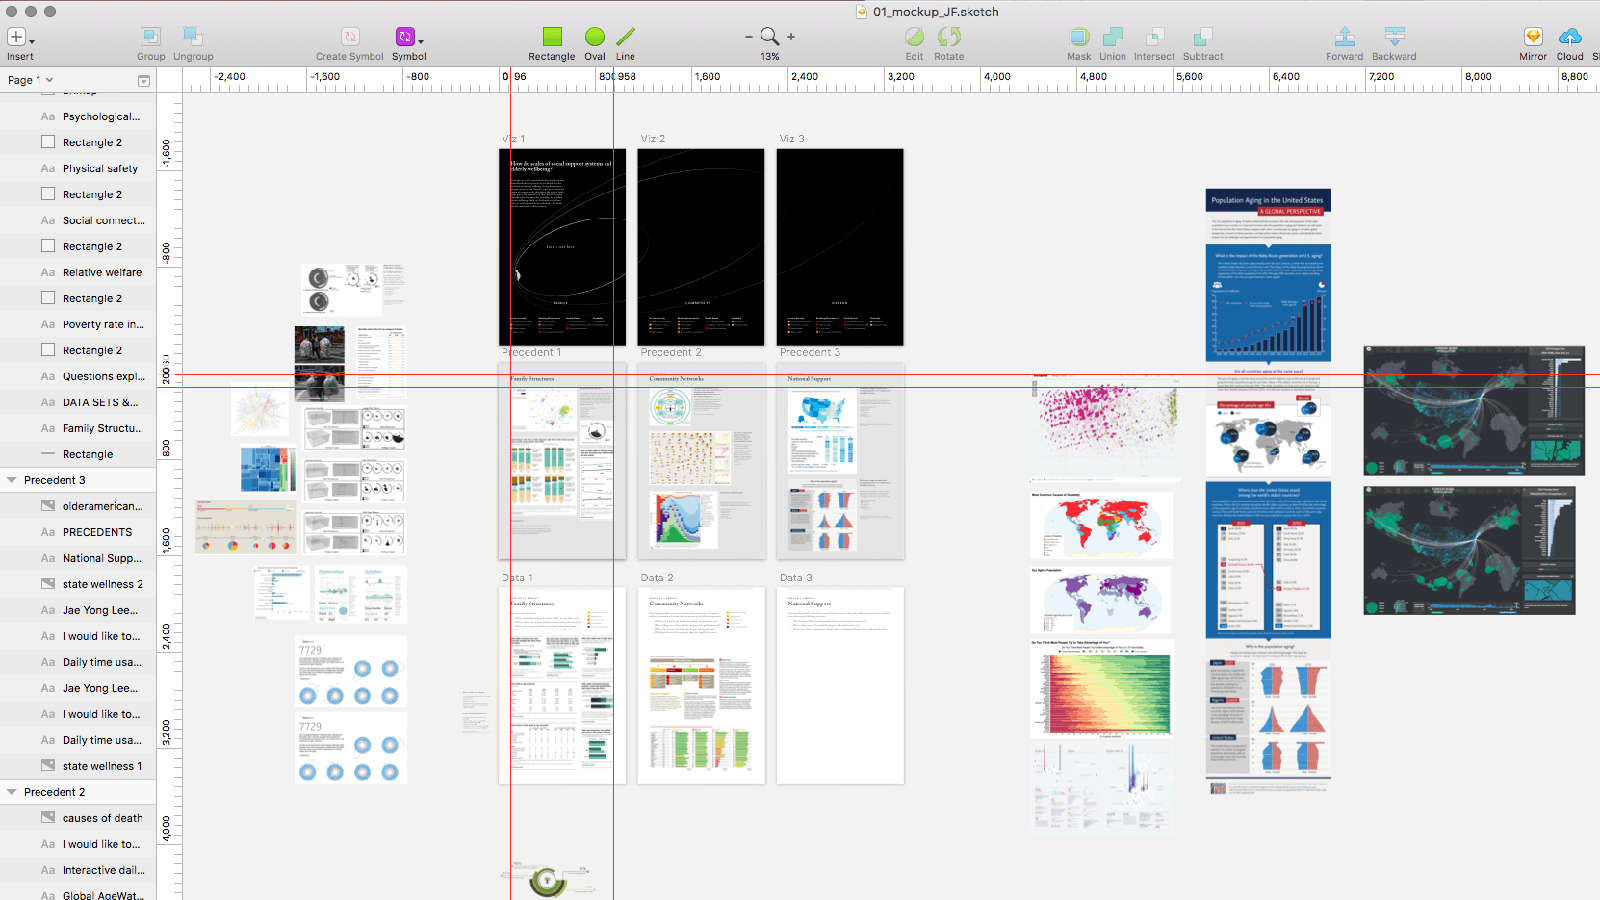Collapse the Precedent 3 group
The image size is (1600, 900).
[12, 480]
